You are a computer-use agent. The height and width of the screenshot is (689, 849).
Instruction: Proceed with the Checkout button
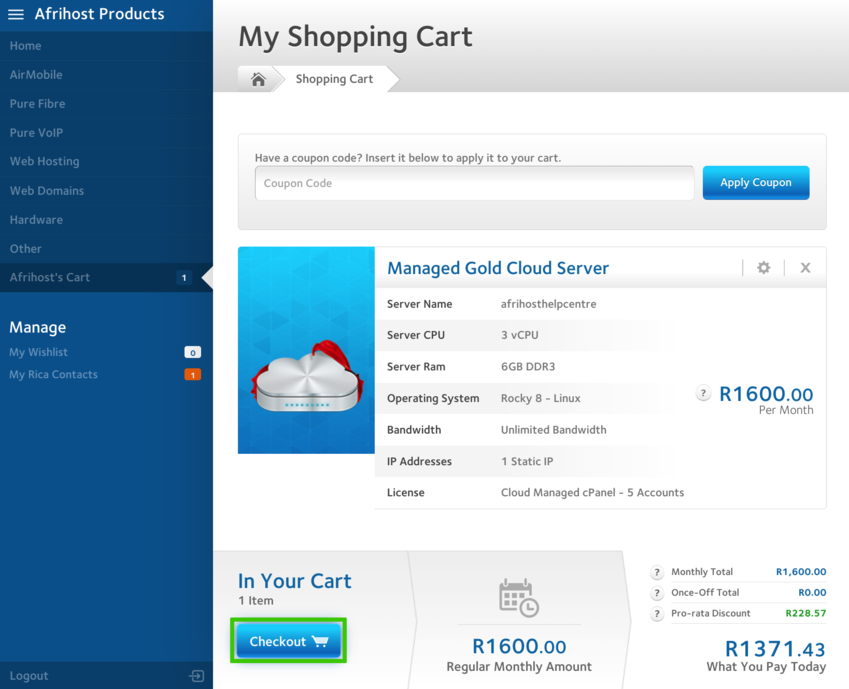289,641
